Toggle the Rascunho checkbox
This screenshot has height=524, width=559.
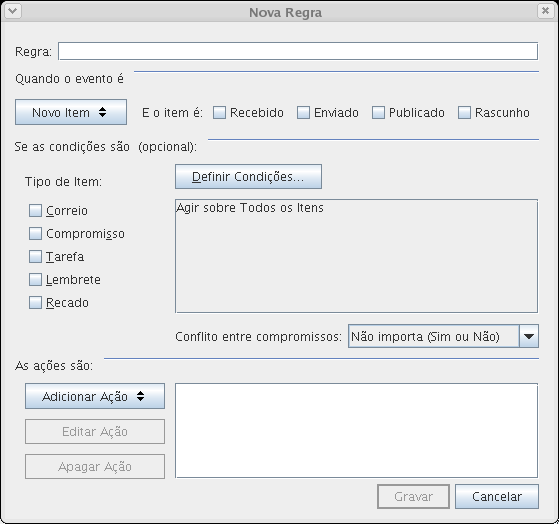click(x=464, y=113)
